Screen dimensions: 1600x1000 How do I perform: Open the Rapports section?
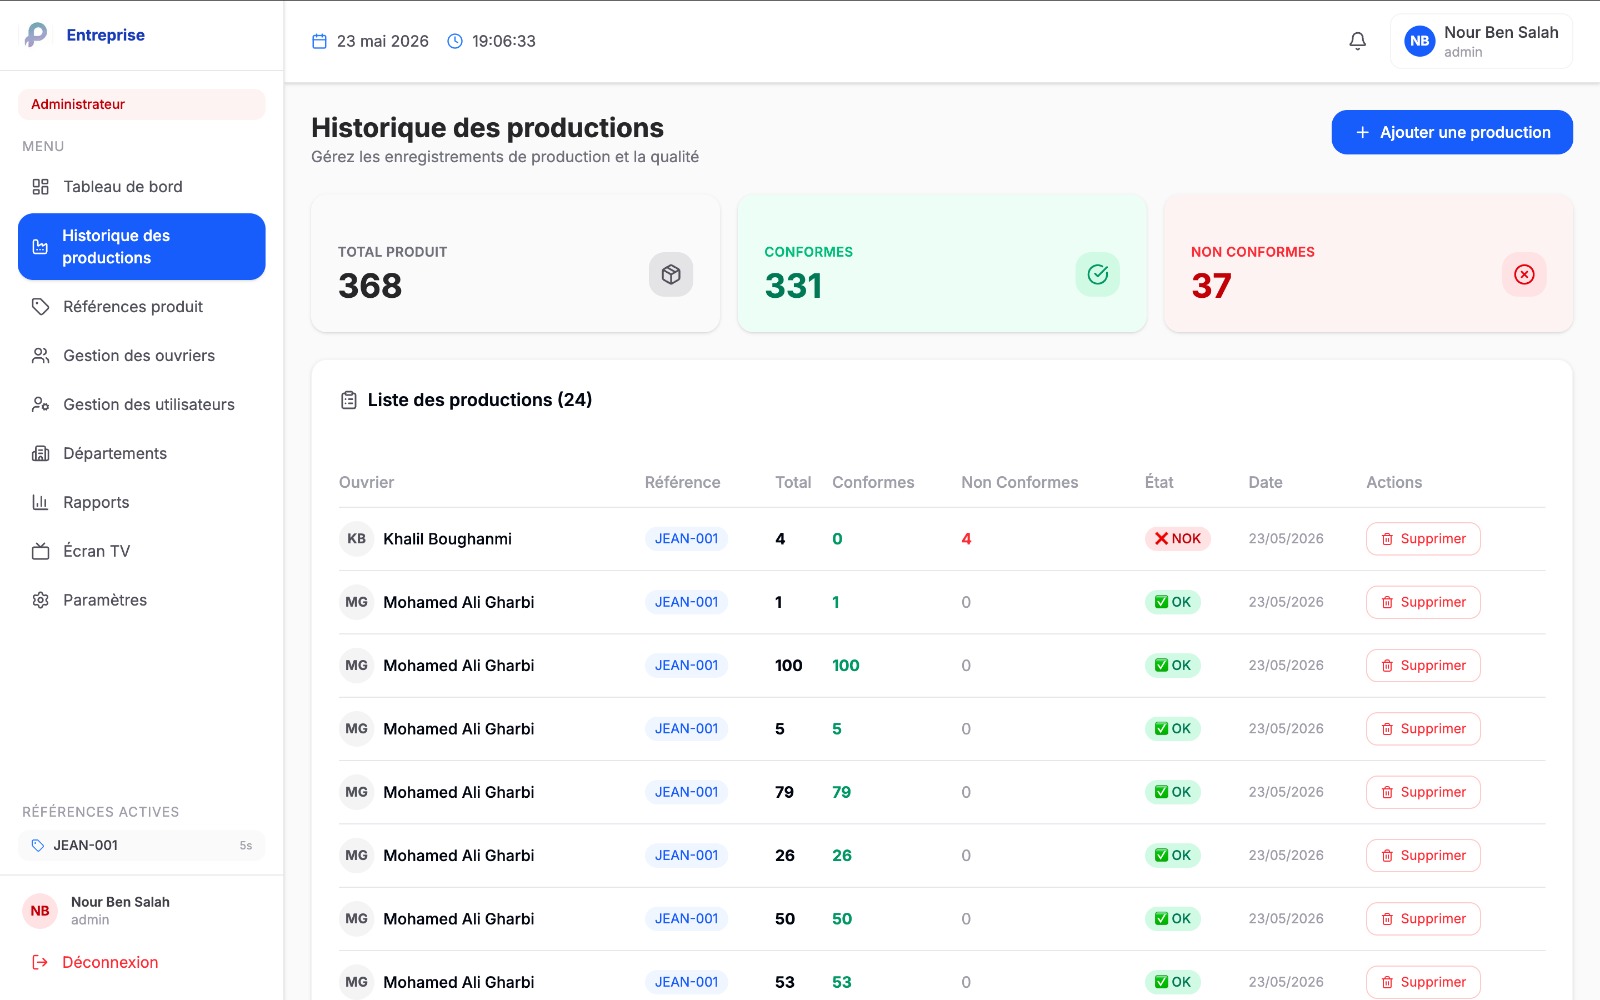pos(142,503)
